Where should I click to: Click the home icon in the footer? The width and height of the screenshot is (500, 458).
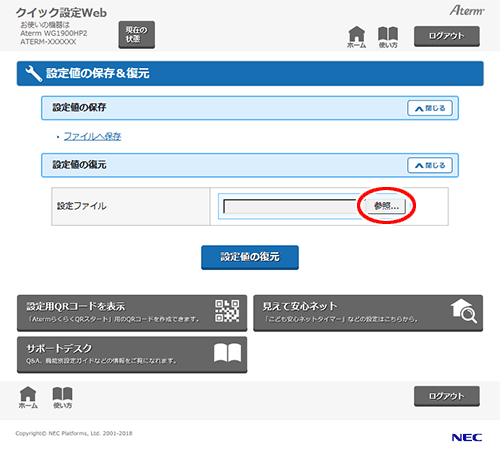point(28,397)
